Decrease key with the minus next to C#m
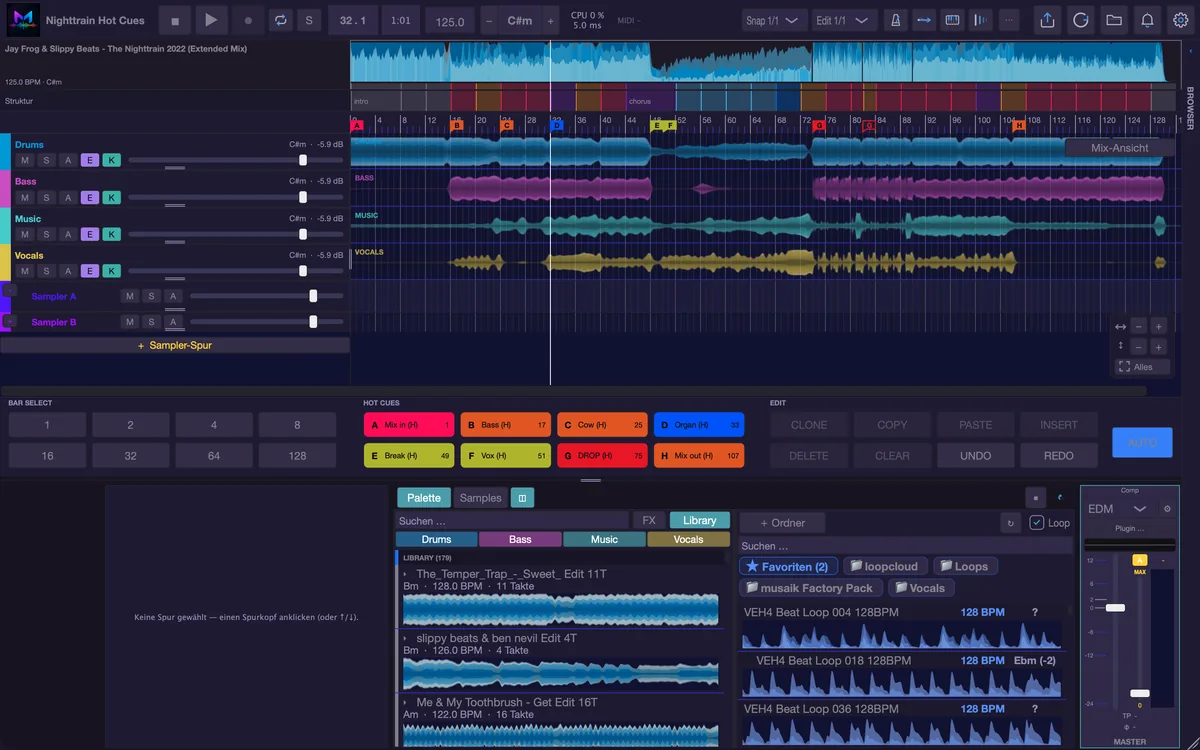The image size is (1200, 750). coord(488,21)
